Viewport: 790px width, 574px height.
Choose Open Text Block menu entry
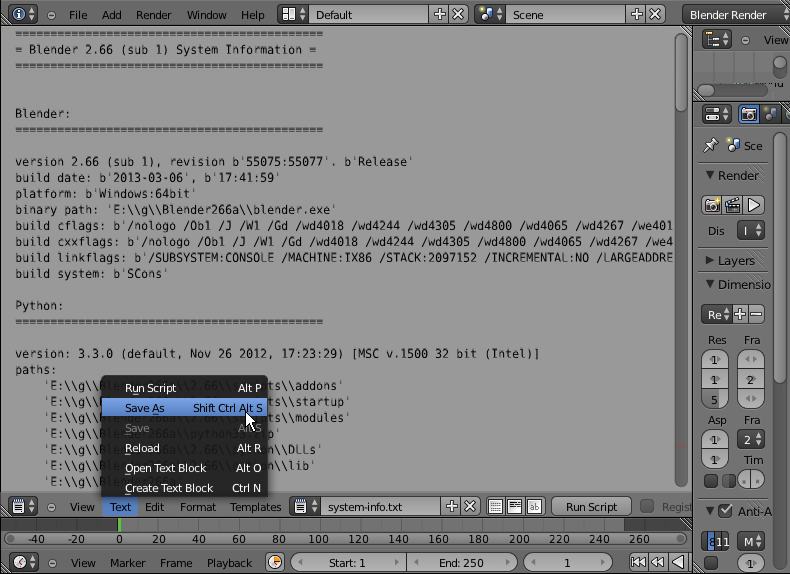pyautogui.click(x=184, y=468)
